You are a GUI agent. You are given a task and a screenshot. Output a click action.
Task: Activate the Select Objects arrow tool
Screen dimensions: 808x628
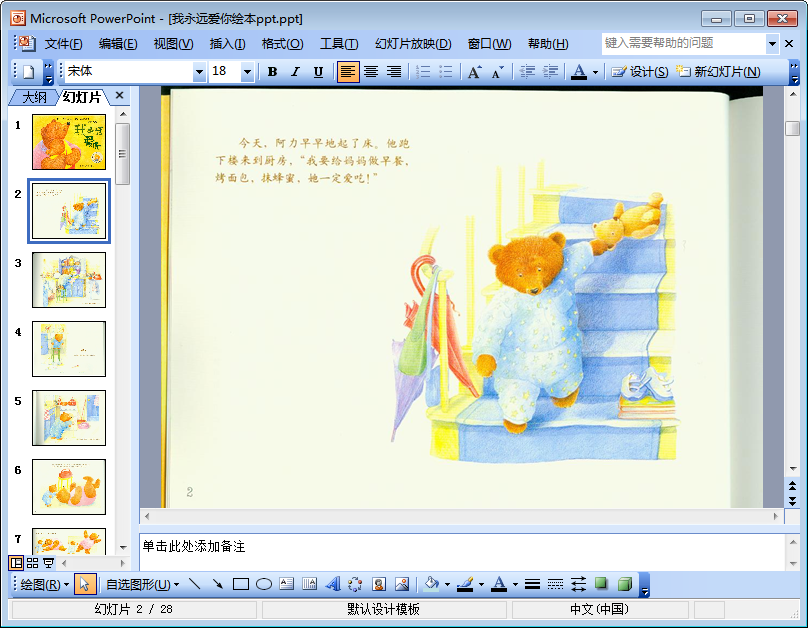[85, 584]
